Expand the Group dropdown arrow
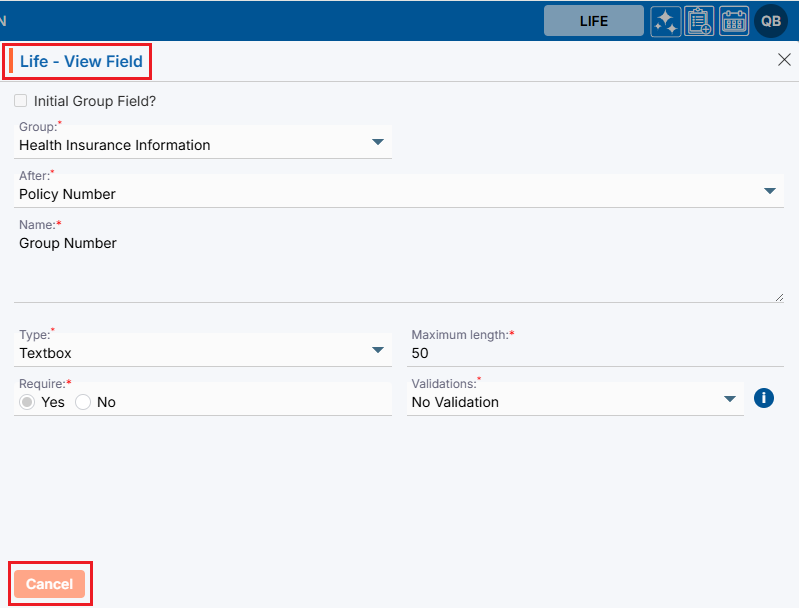799x608 pixels. coord(378,142)
